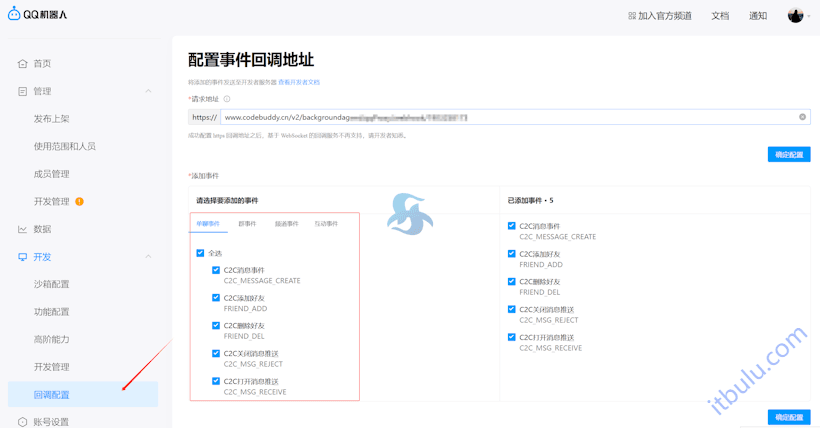Open the dropdown arrow next to avatar
Screen dimensions: 820x428
pyautogui.click(x=809, y=16)
